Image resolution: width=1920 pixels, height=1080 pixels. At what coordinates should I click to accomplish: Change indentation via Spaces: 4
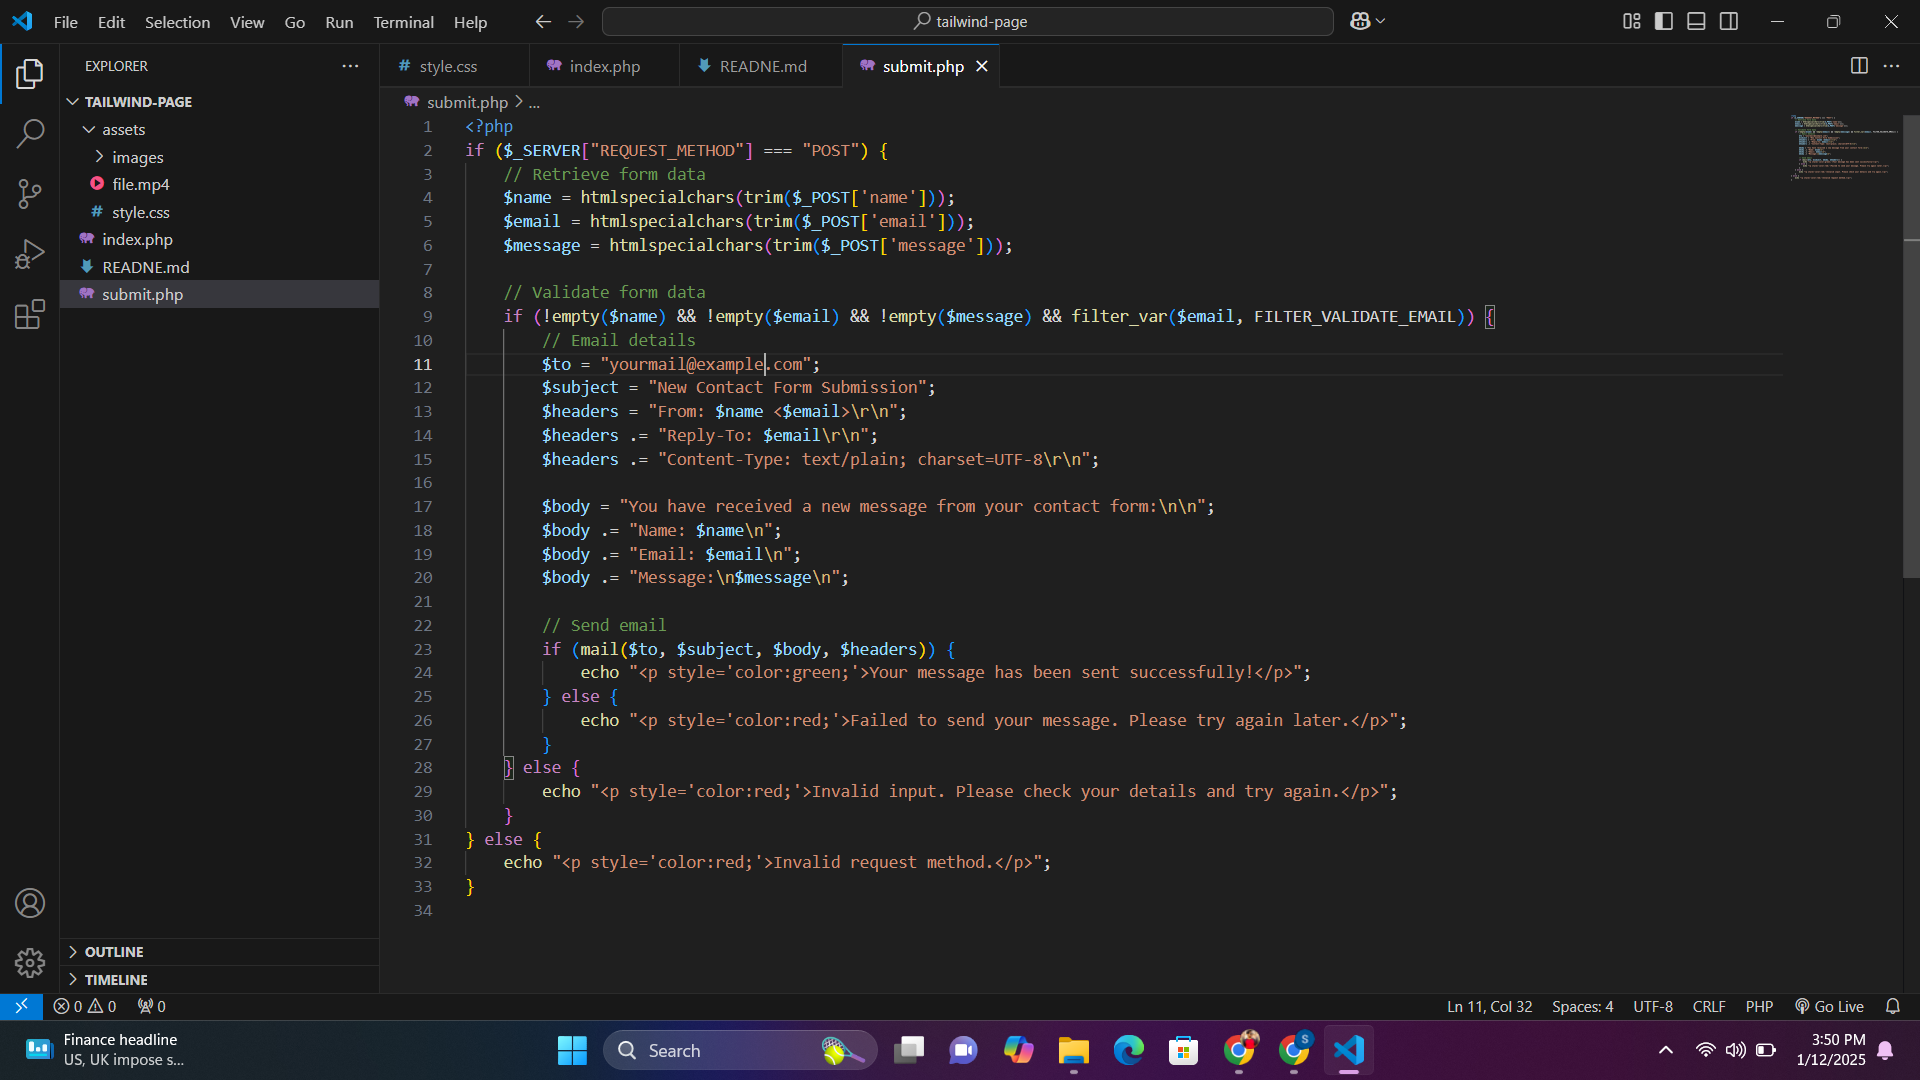[x=1582, y=1006]
